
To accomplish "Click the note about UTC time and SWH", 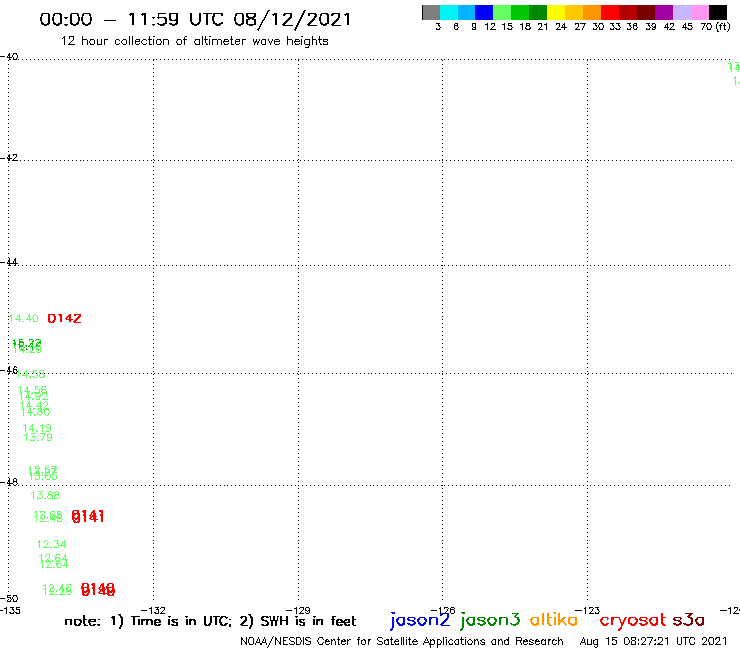I will click(x=210, y=621).
